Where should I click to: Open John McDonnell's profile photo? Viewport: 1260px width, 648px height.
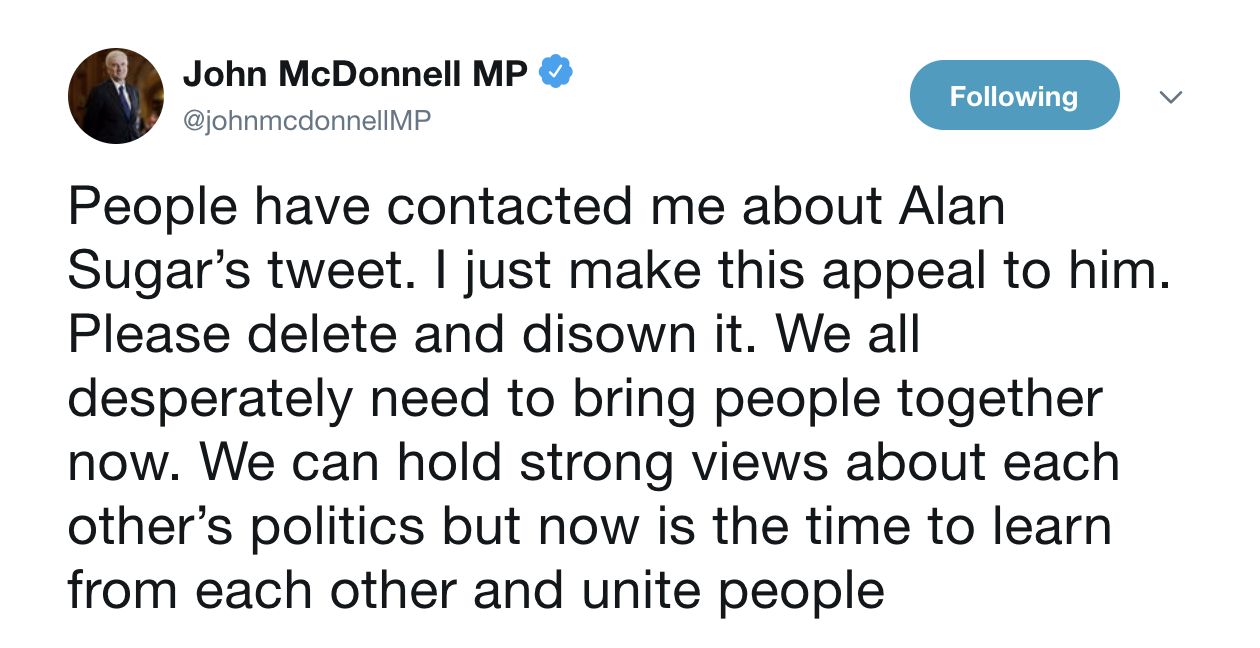point(116,96)
